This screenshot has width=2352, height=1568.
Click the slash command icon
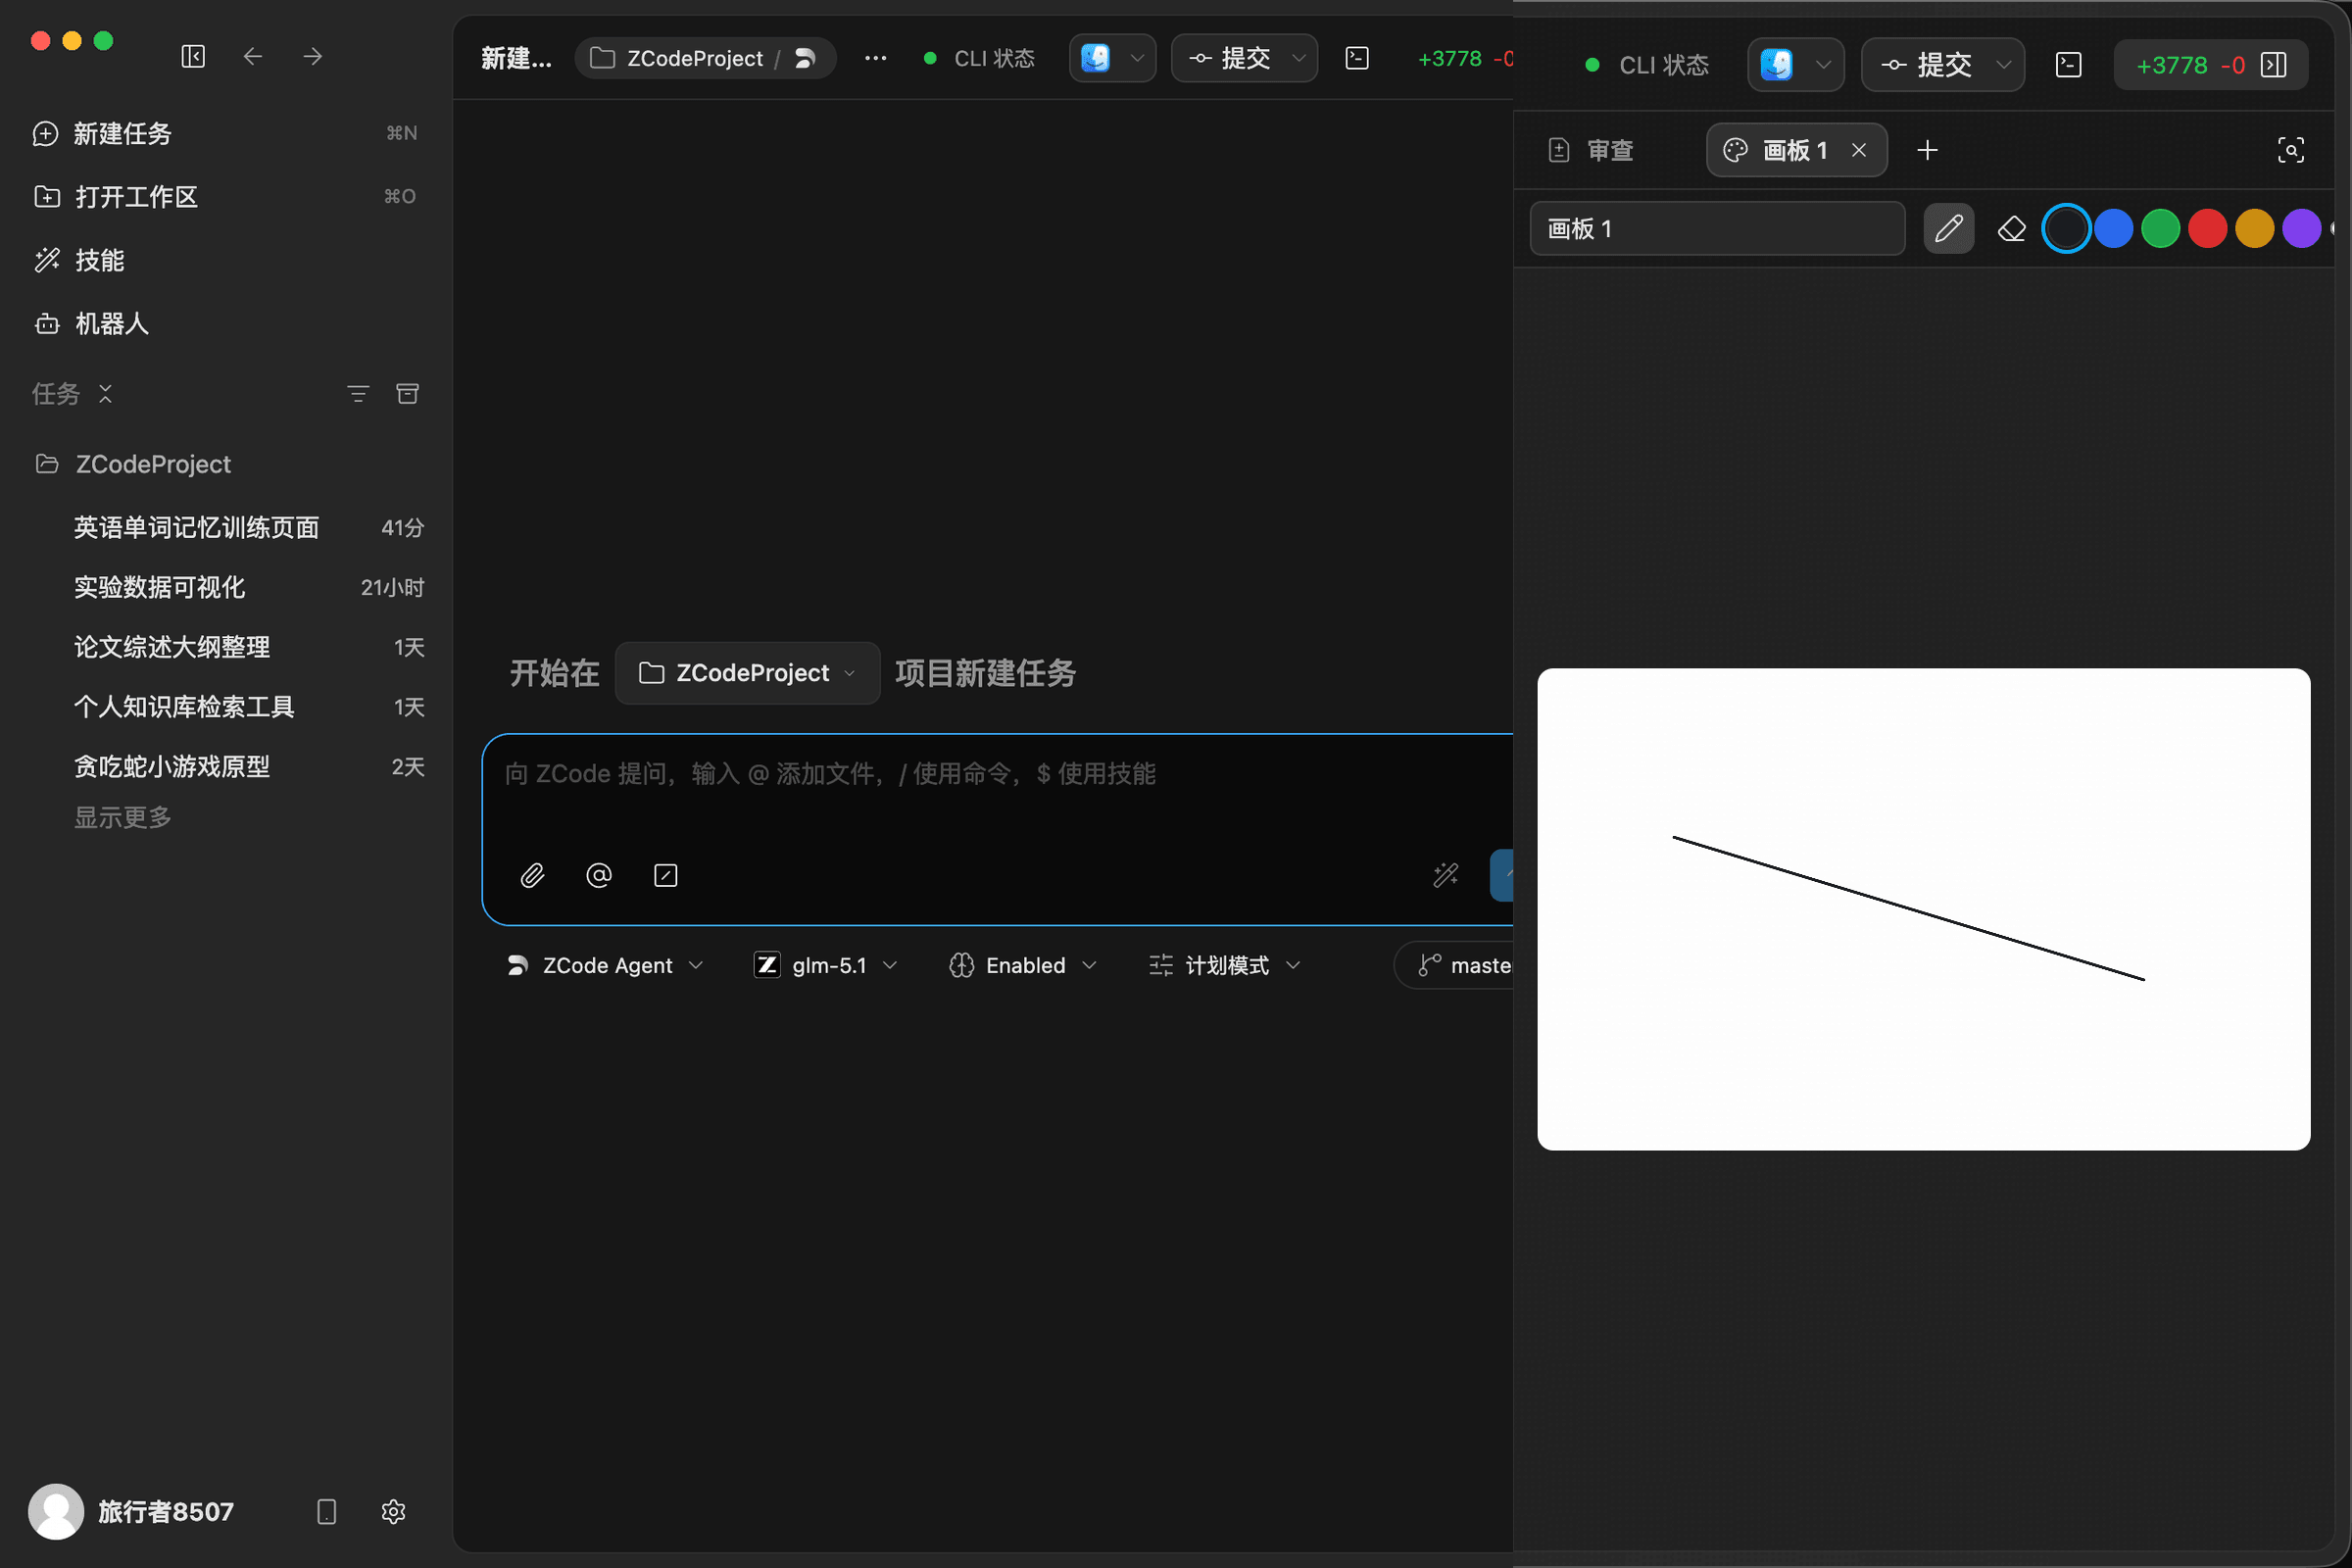click(666, 875)
